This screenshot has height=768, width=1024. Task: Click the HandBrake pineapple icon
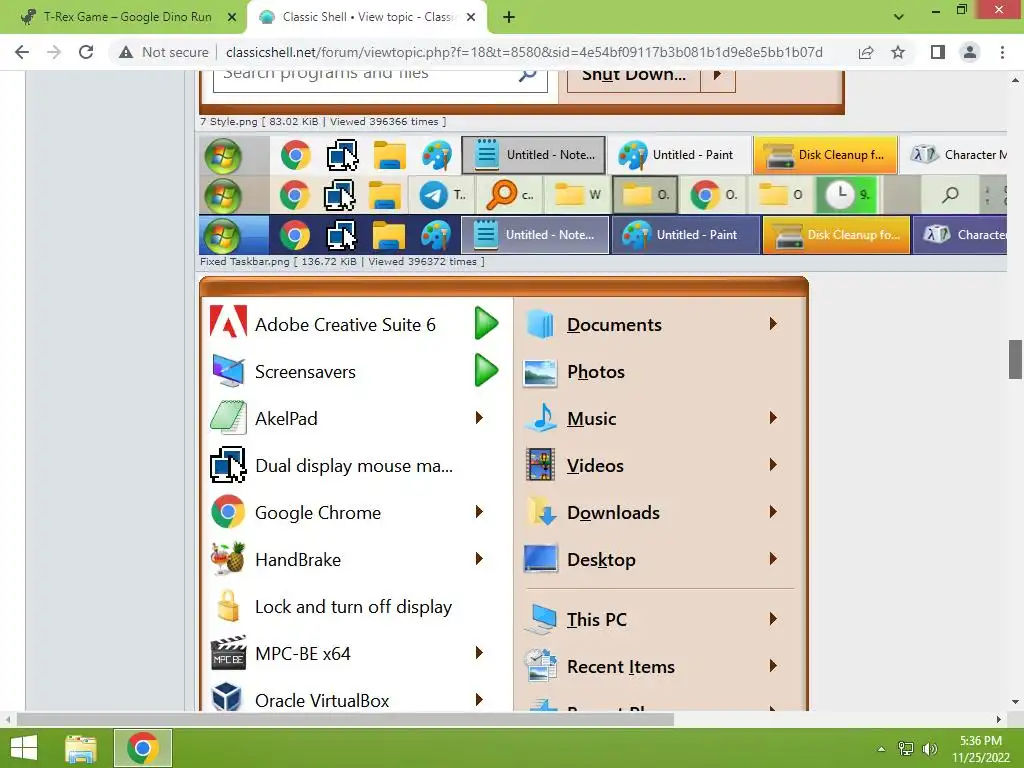pos(228,559)
